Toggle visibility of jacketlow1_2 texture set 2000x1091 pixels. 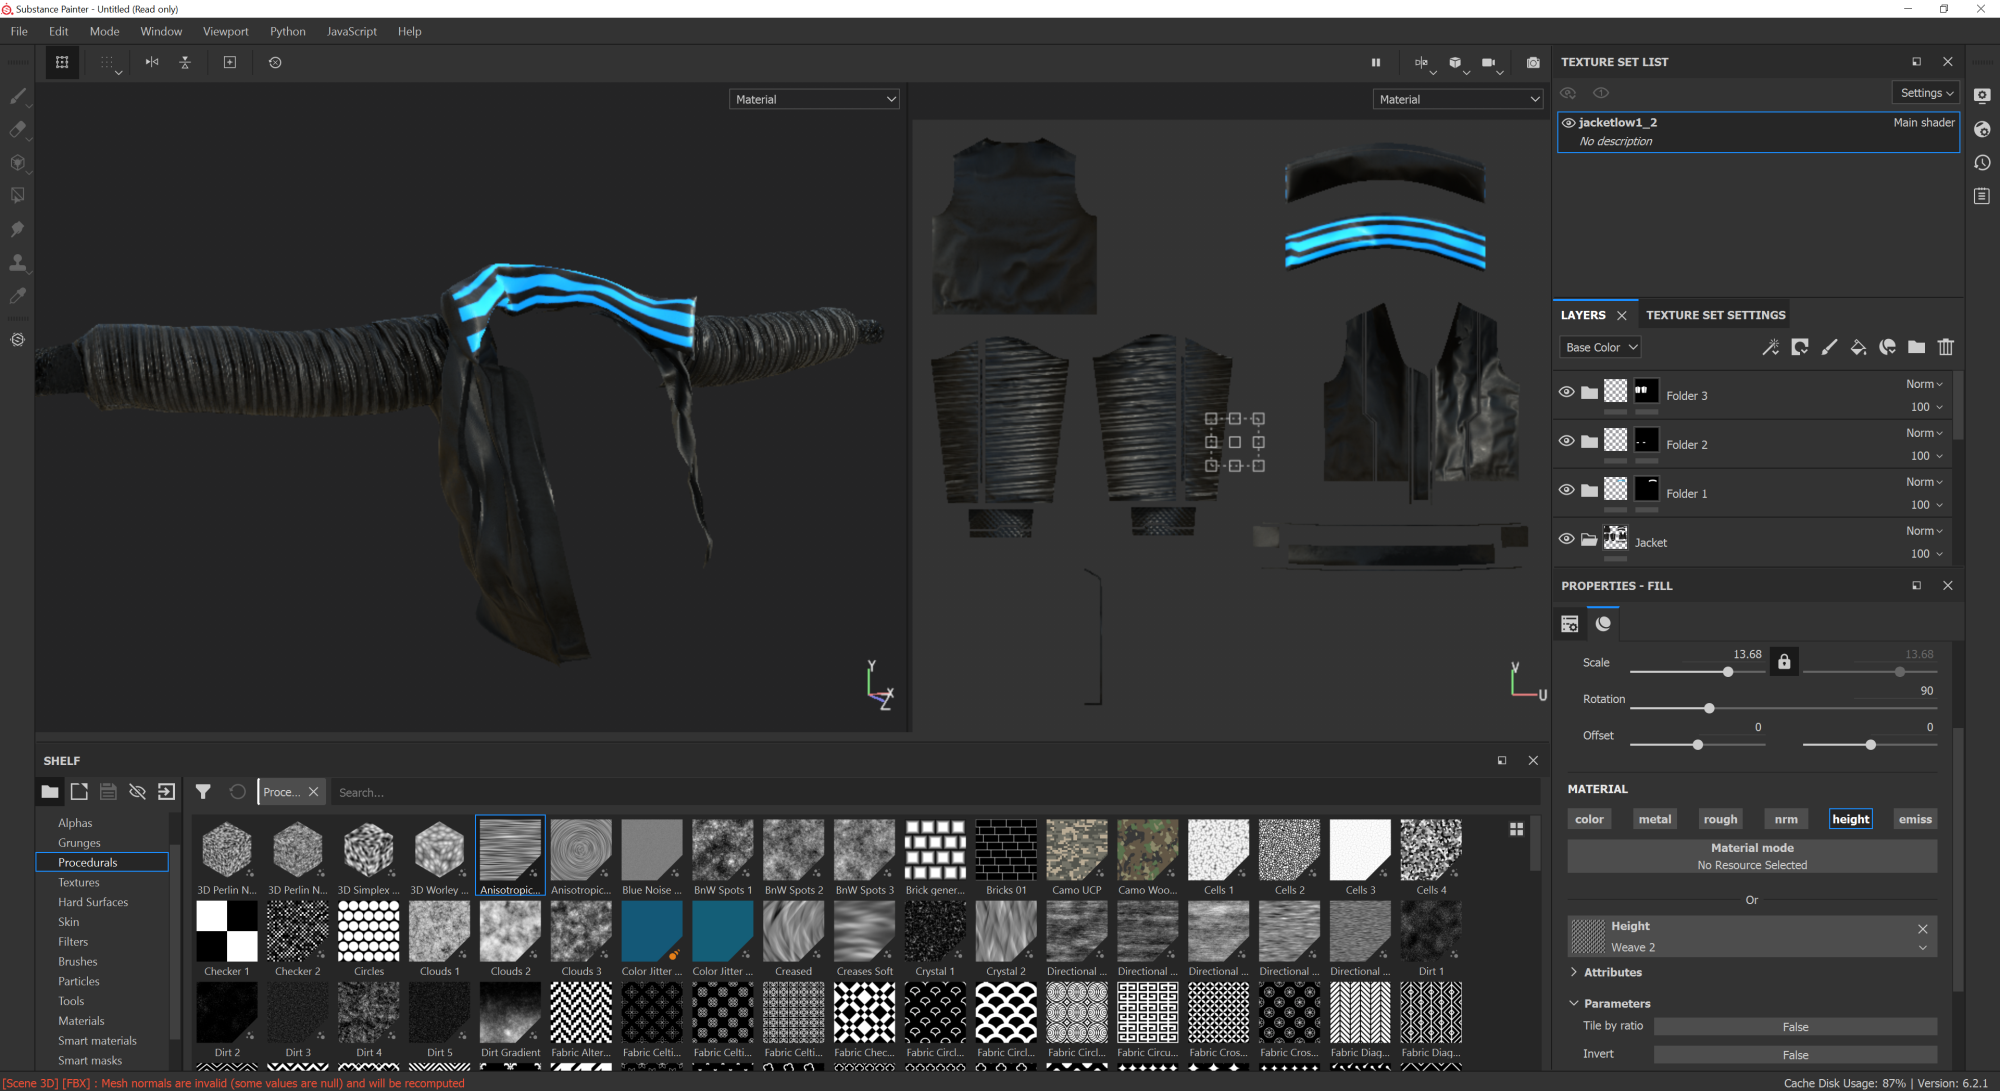click(x=1568, y=123)
